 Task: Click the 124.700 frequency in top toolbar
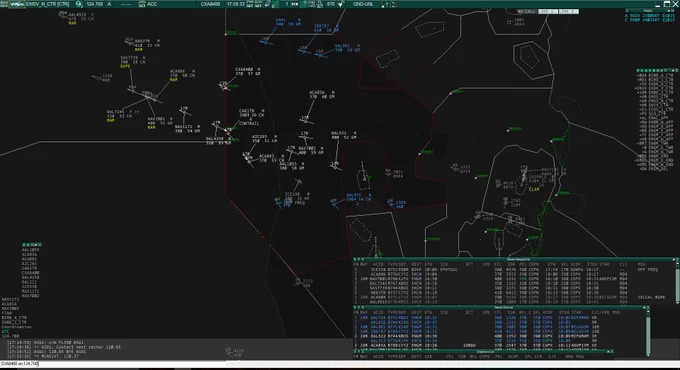94,4
